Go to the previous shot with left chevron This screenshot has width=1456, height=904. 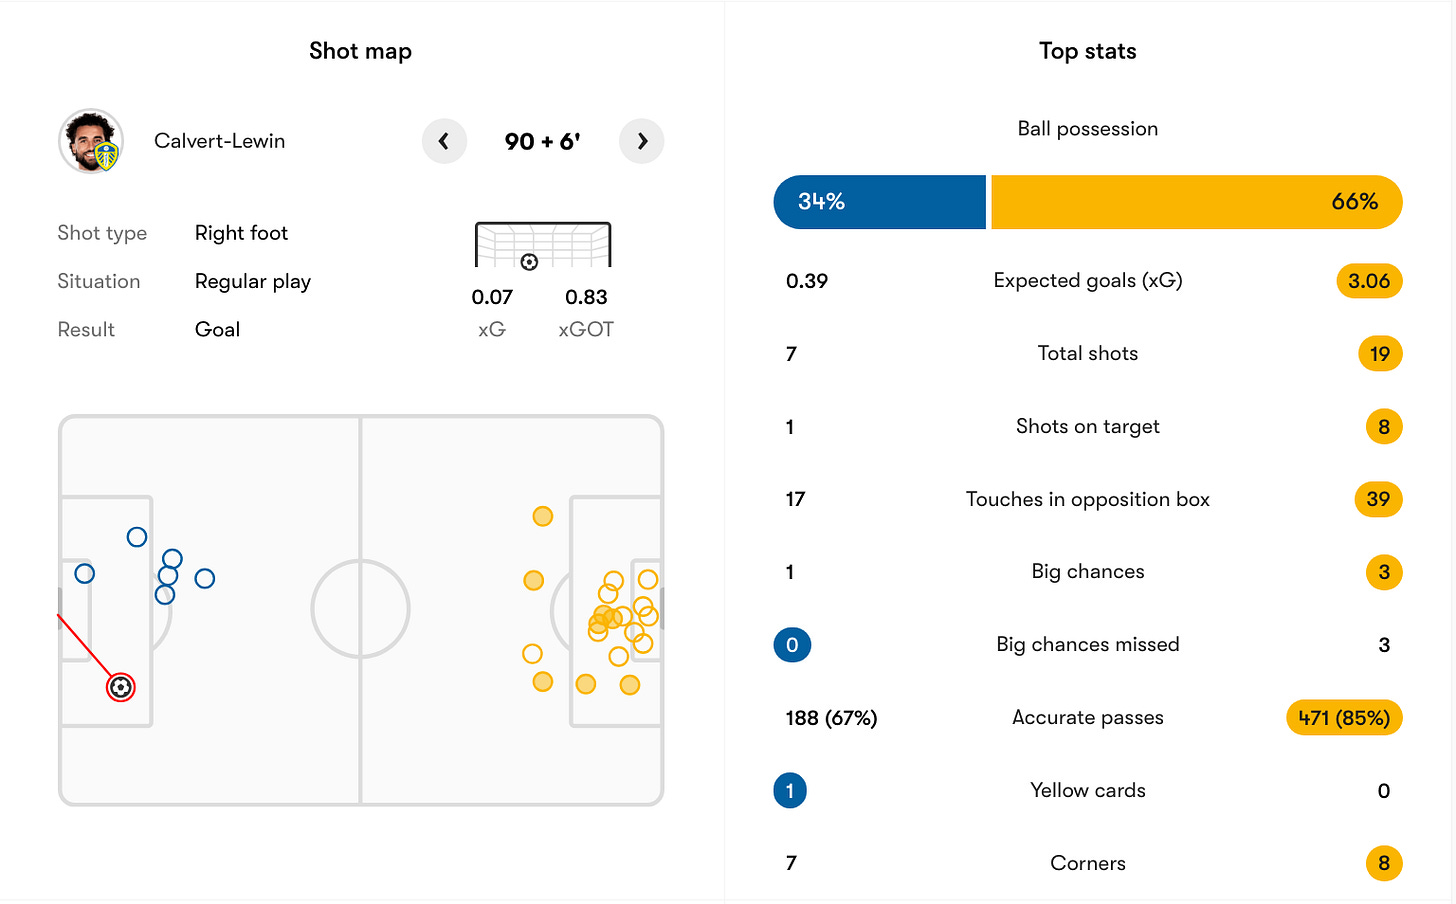tap(444, 141)
